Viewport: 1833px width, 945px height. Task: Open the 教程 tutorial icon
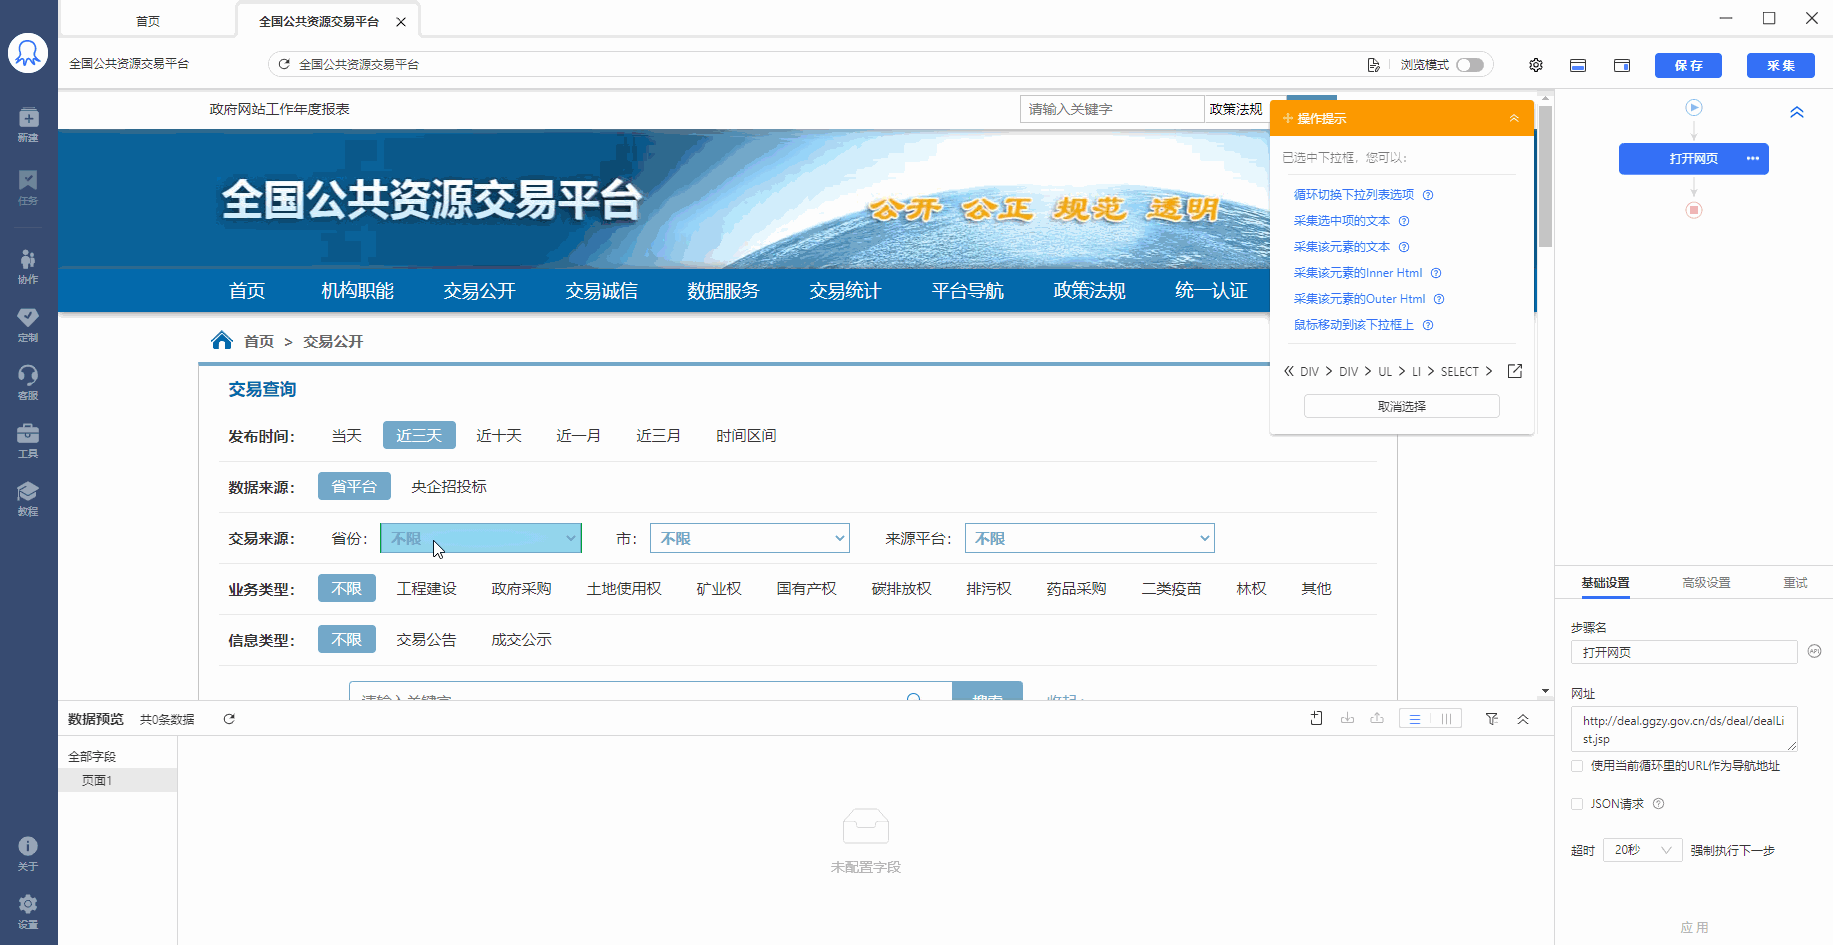coord(28,498)
